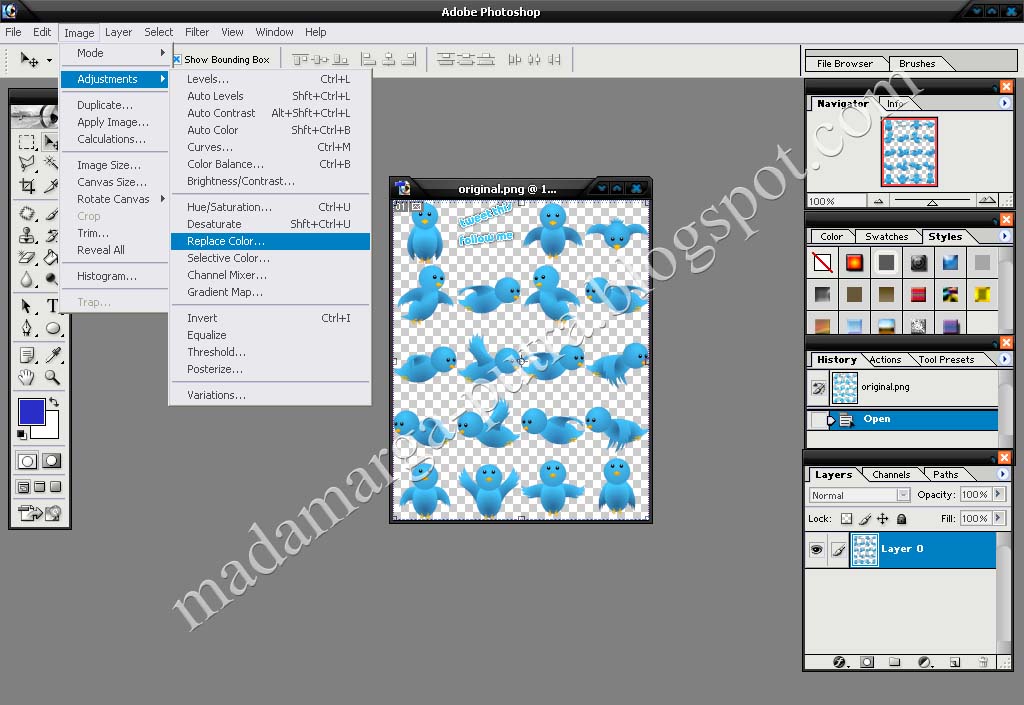This screenshot has height=705, width=1024.
Task: Select the Path Selection tool
Action: pos(27,306)
